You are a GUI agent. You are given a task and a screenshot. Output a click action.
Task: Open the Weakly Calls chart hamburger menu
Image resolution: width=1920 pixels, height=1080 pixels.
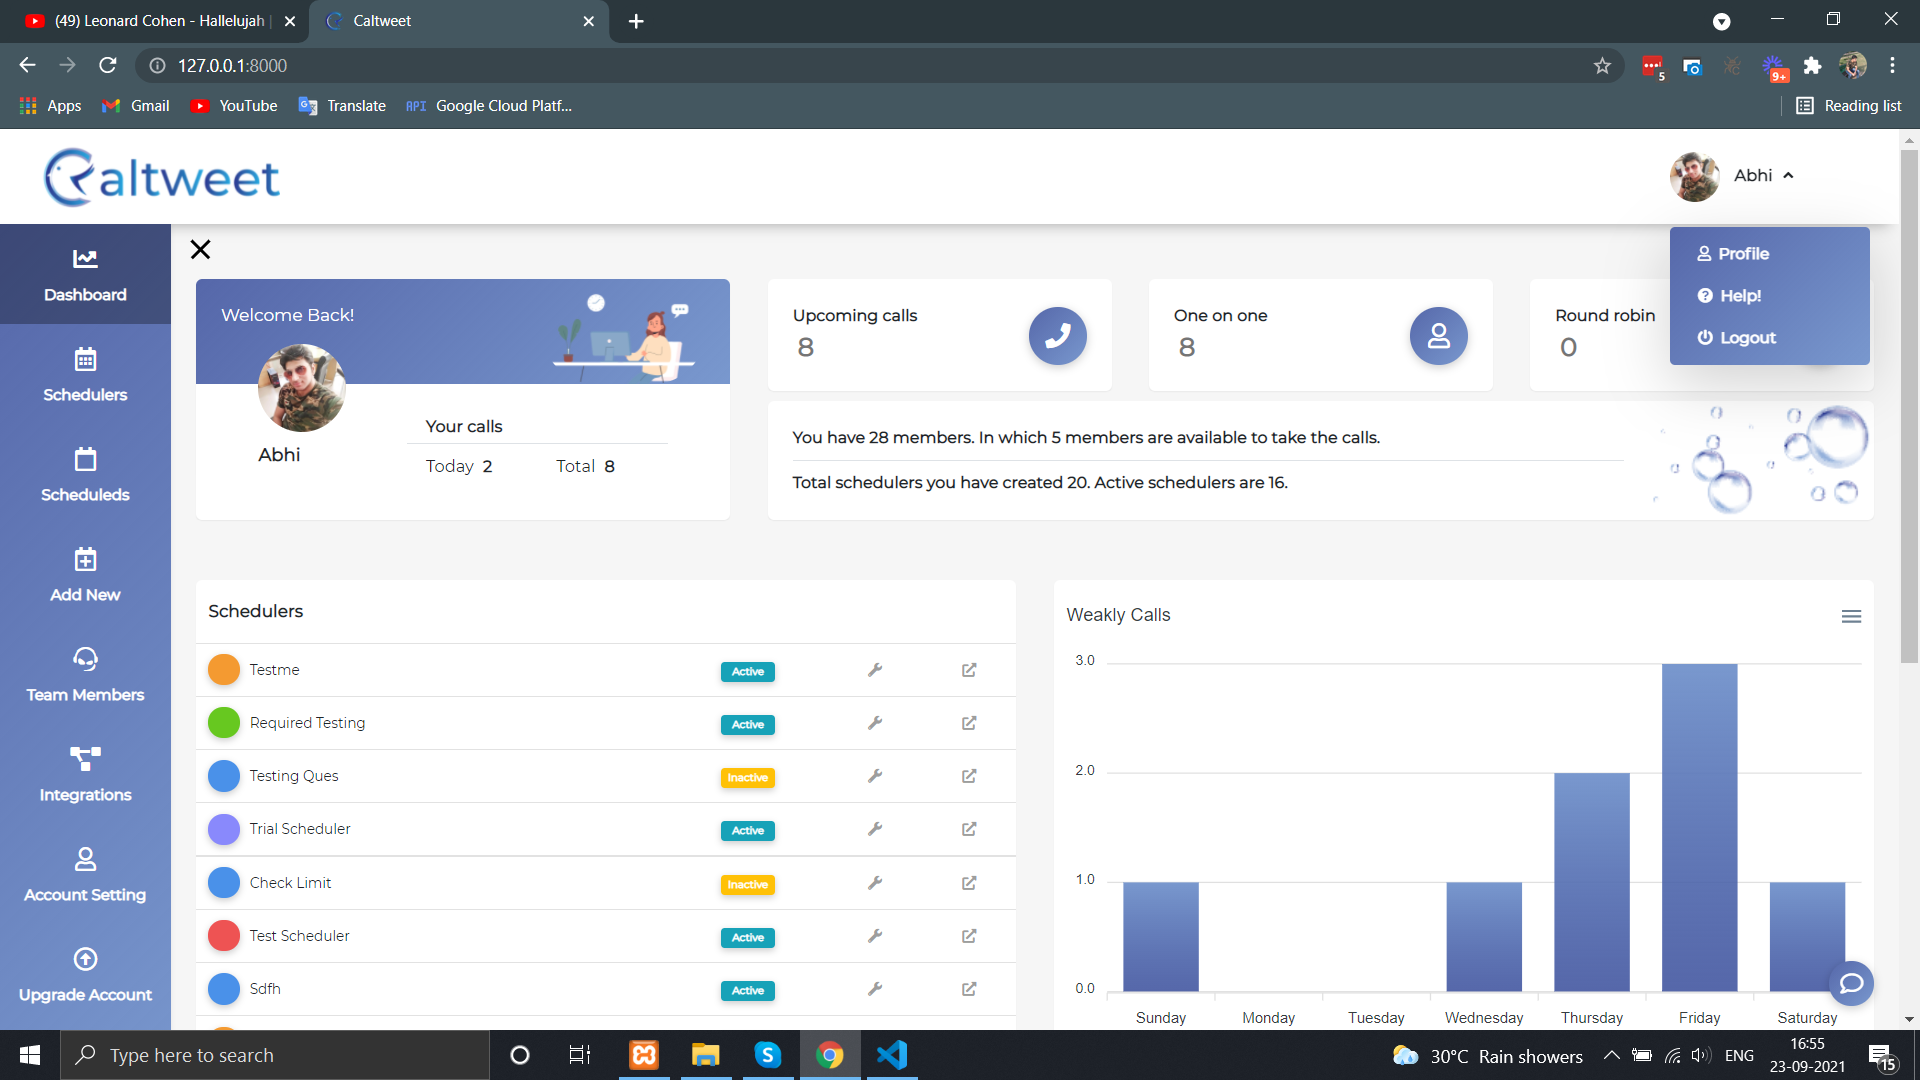(x=1851, y=617)
